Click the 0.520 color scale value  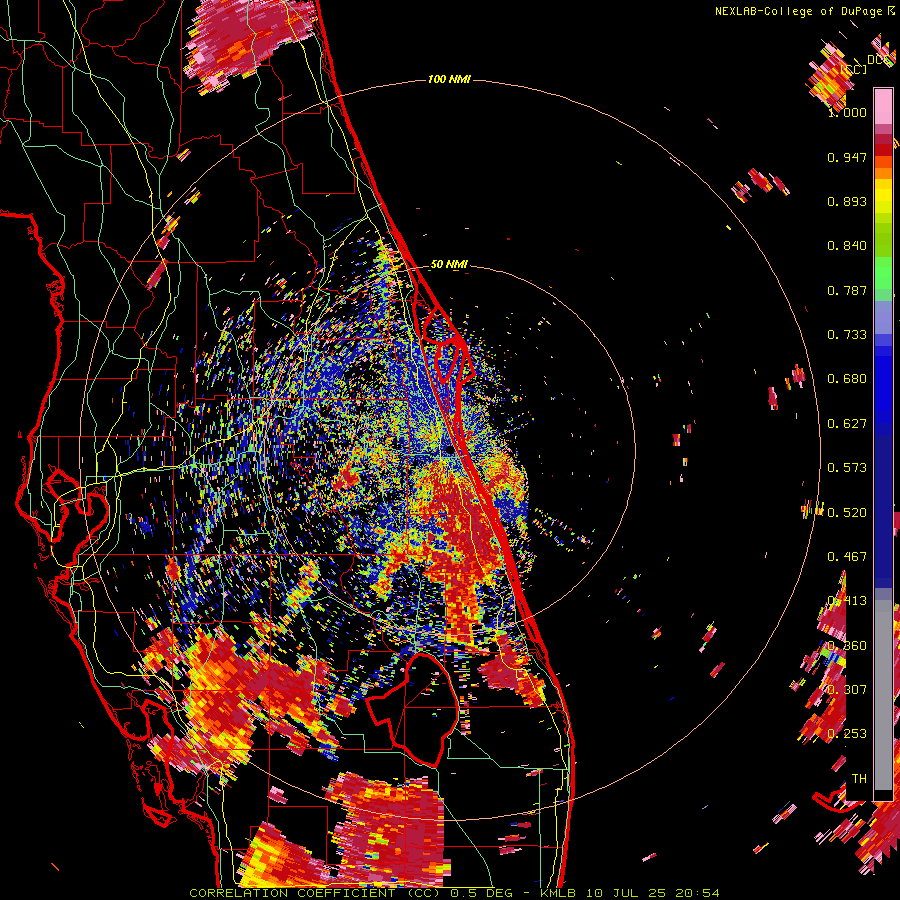coord(847,513)
